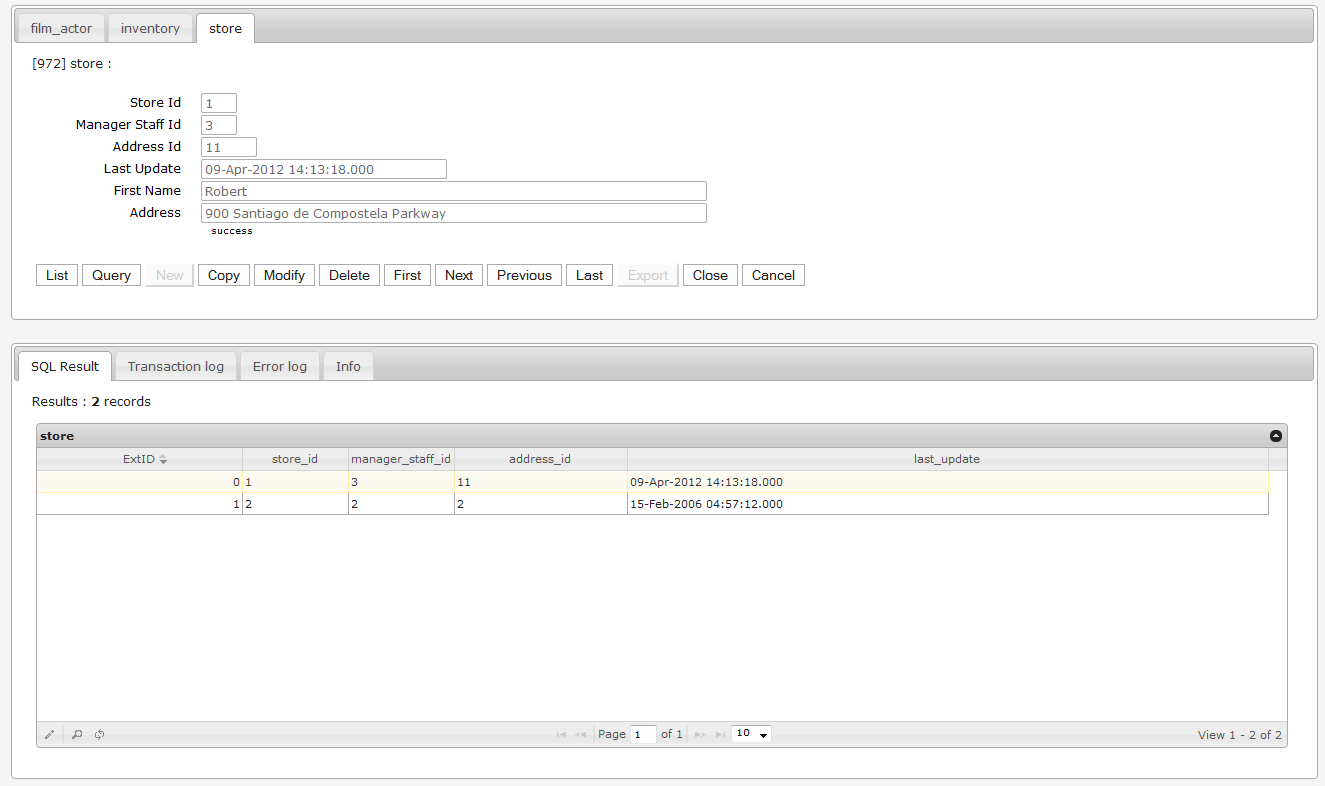Viewport: 1325px width, 786px height.
Task: Open the Error log tab
Action: click(x=279, y=366)
